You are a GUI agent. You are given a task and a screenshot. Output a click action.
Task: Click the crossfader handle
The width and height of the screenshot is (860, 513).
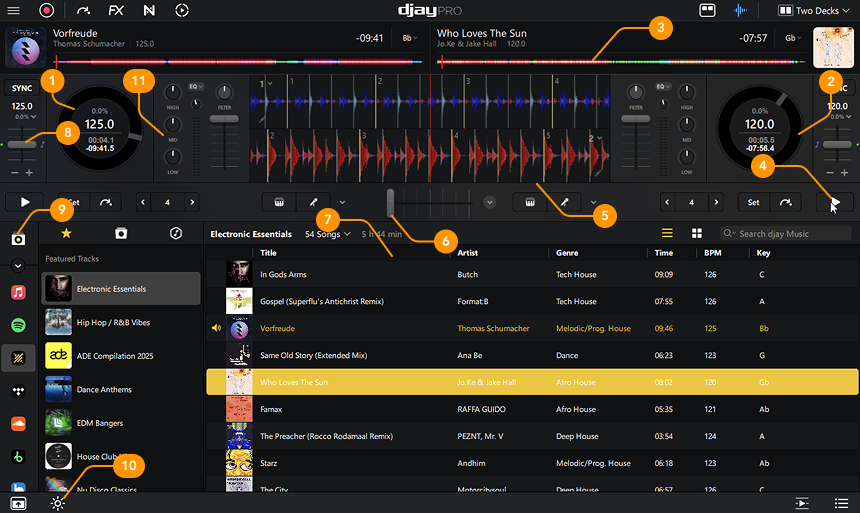pyautogui.click(x=391, y=202)
